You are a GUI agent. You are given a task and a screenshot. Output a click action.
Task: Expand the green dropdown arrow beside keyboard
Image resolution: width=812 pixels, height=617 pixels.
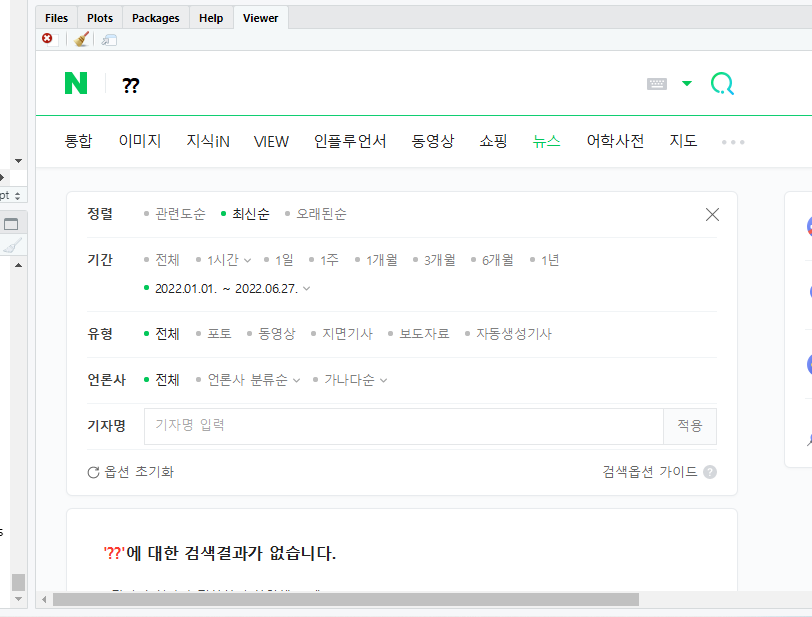tap(687, 83)
